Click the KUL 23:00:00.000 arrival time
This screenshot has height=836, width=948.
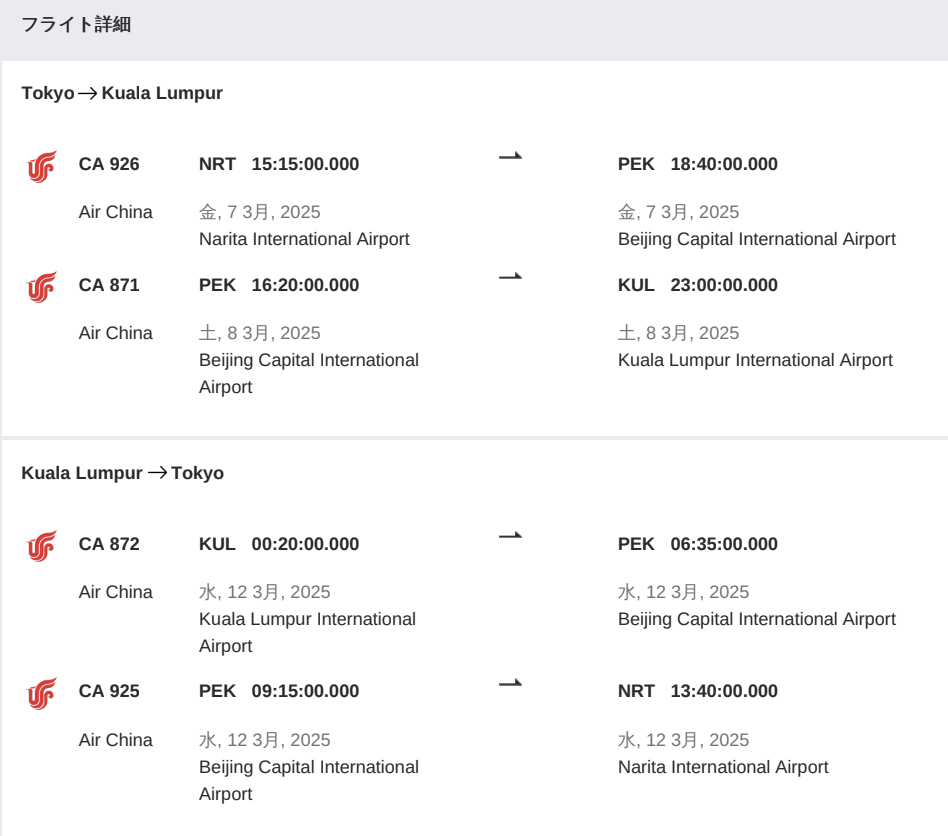(x=698, y=285)
